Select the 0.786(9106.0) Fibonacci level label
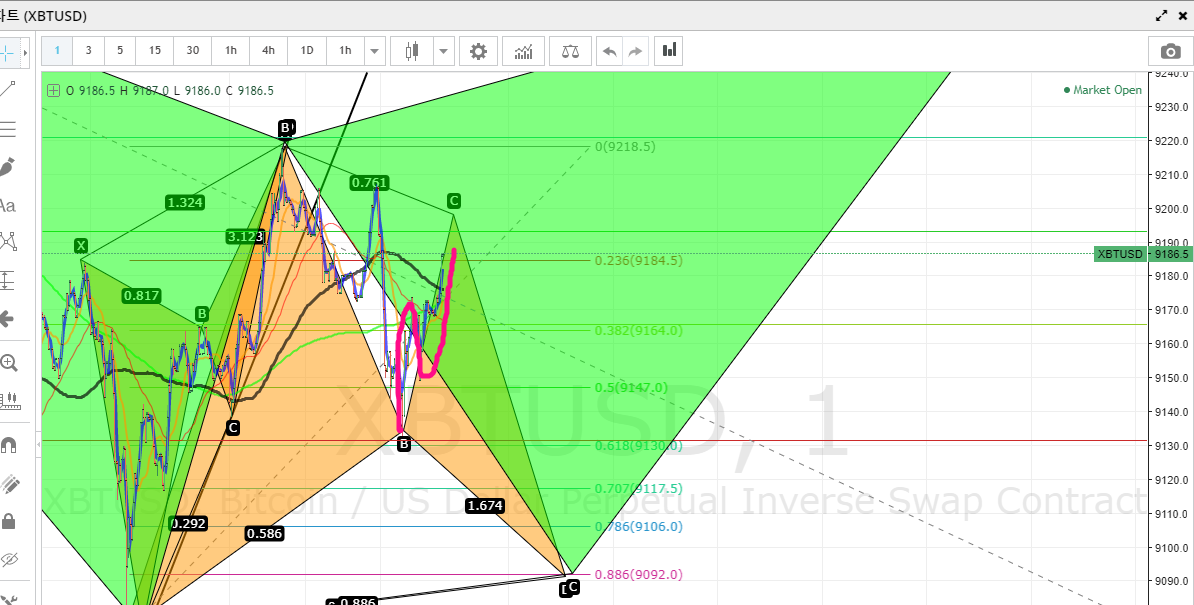The image size is (1194, 605). [x=639, y=526]
